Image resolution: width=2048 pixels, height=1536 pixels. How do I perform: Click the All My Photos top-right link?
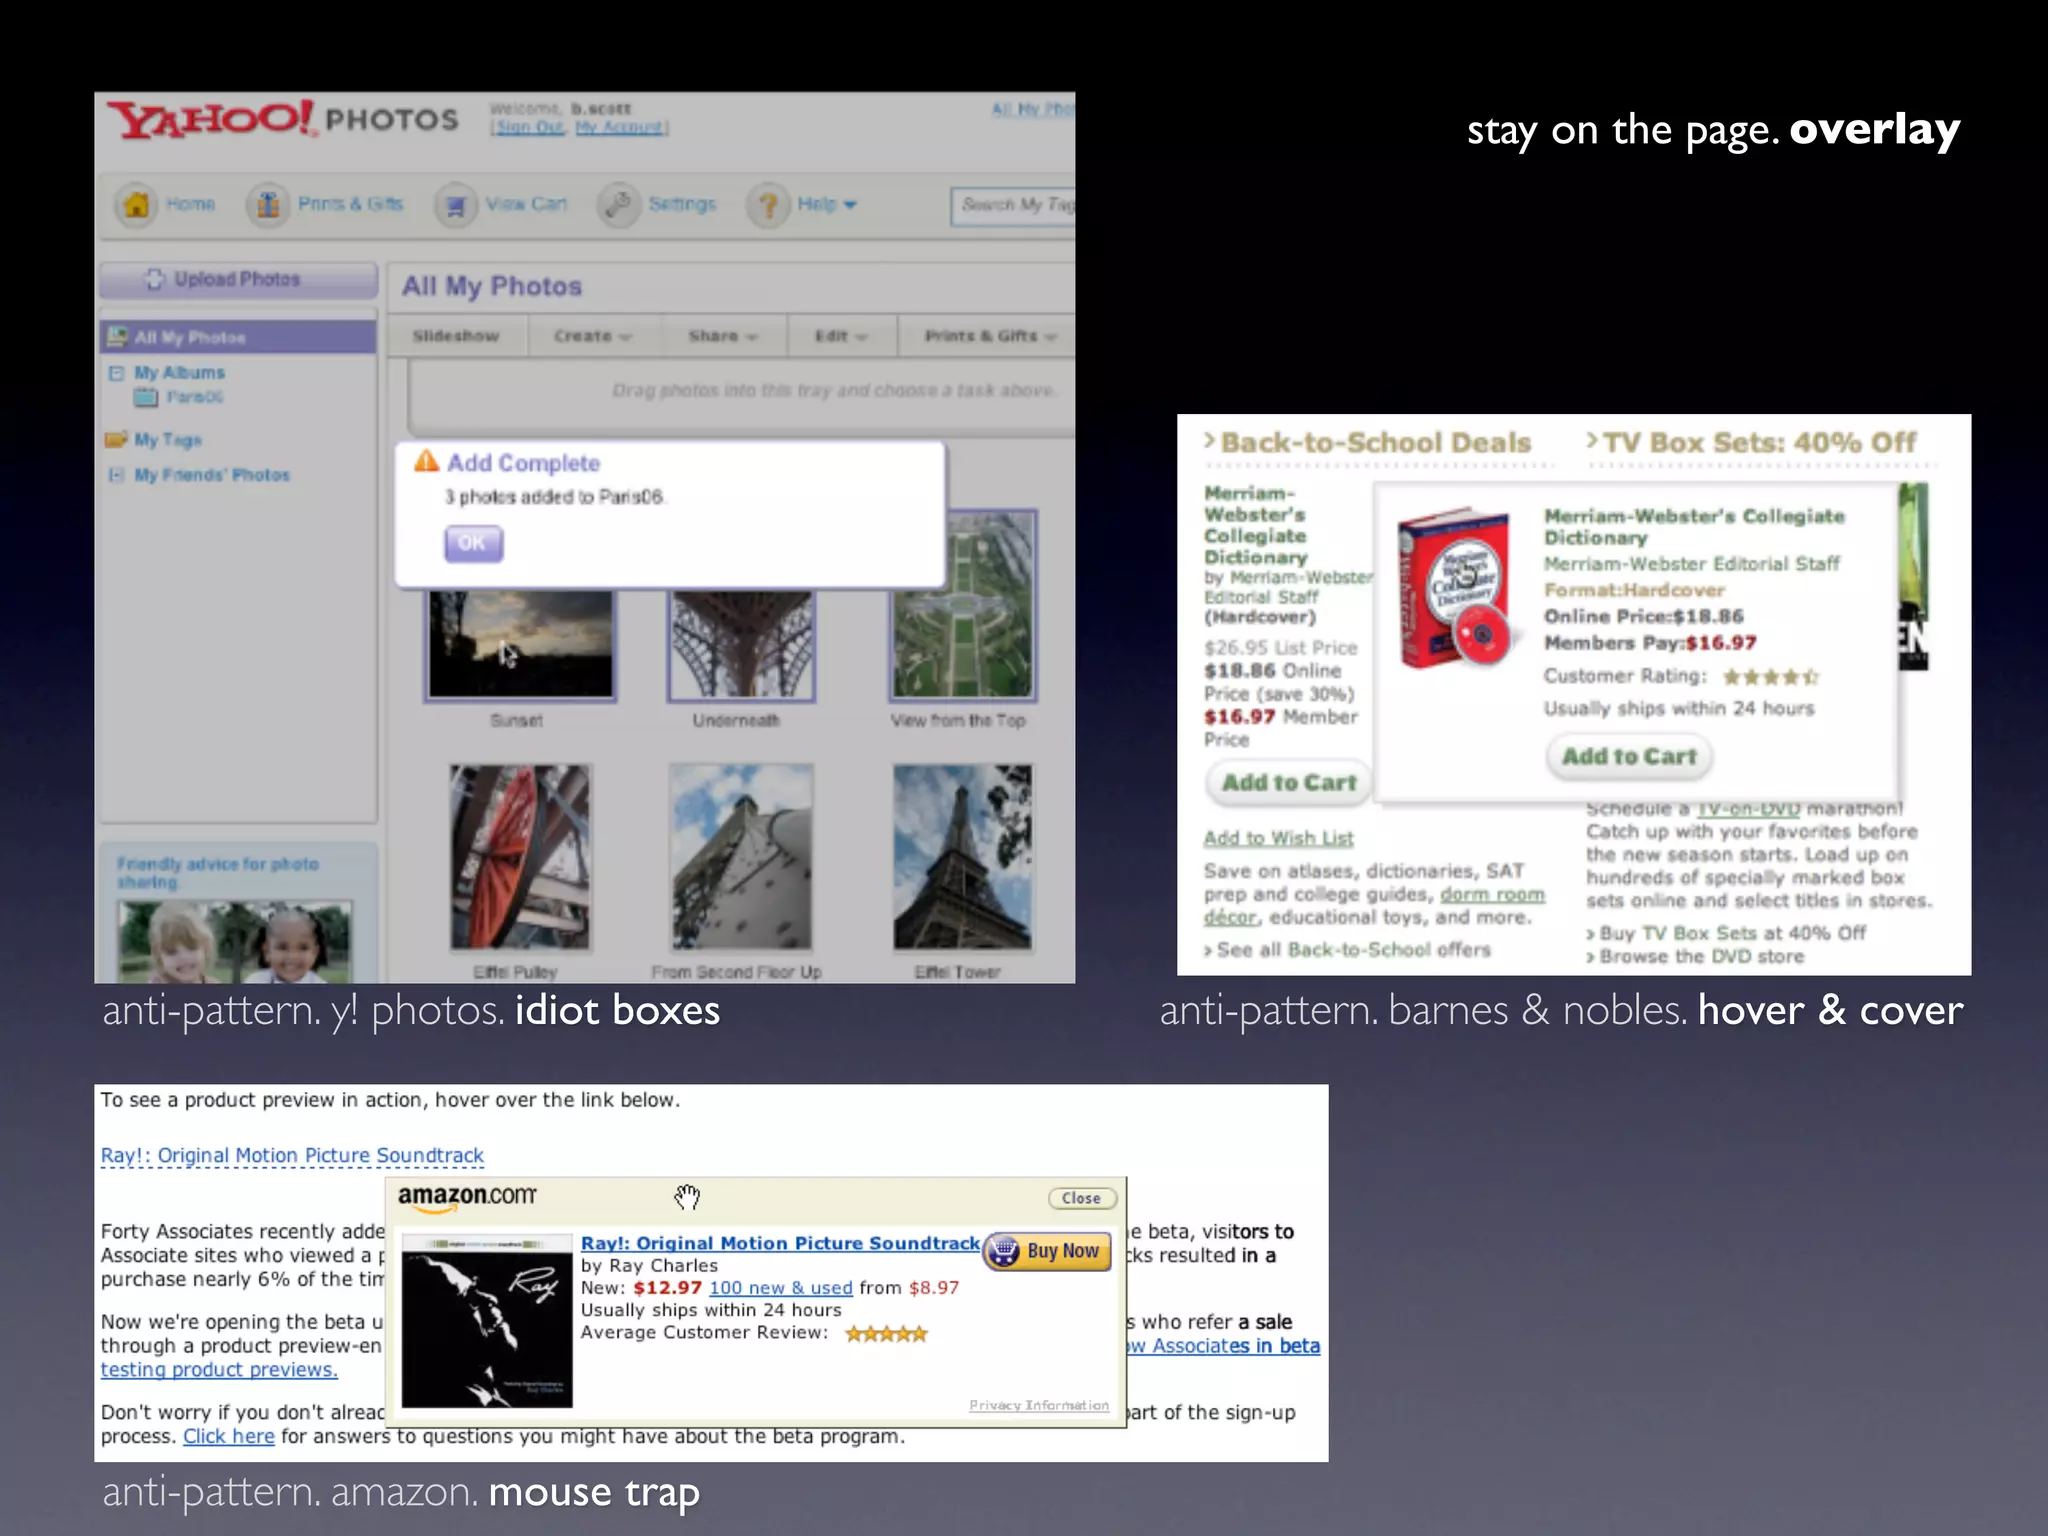tap(1033, 108)
